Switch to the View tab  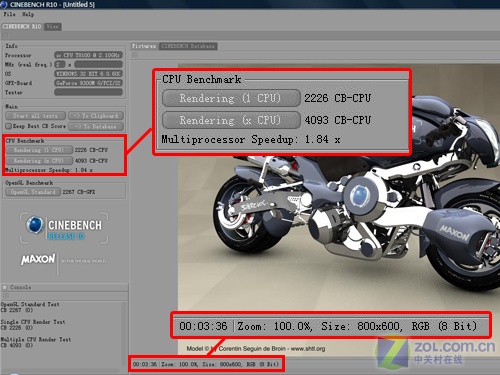pos(53,27)
